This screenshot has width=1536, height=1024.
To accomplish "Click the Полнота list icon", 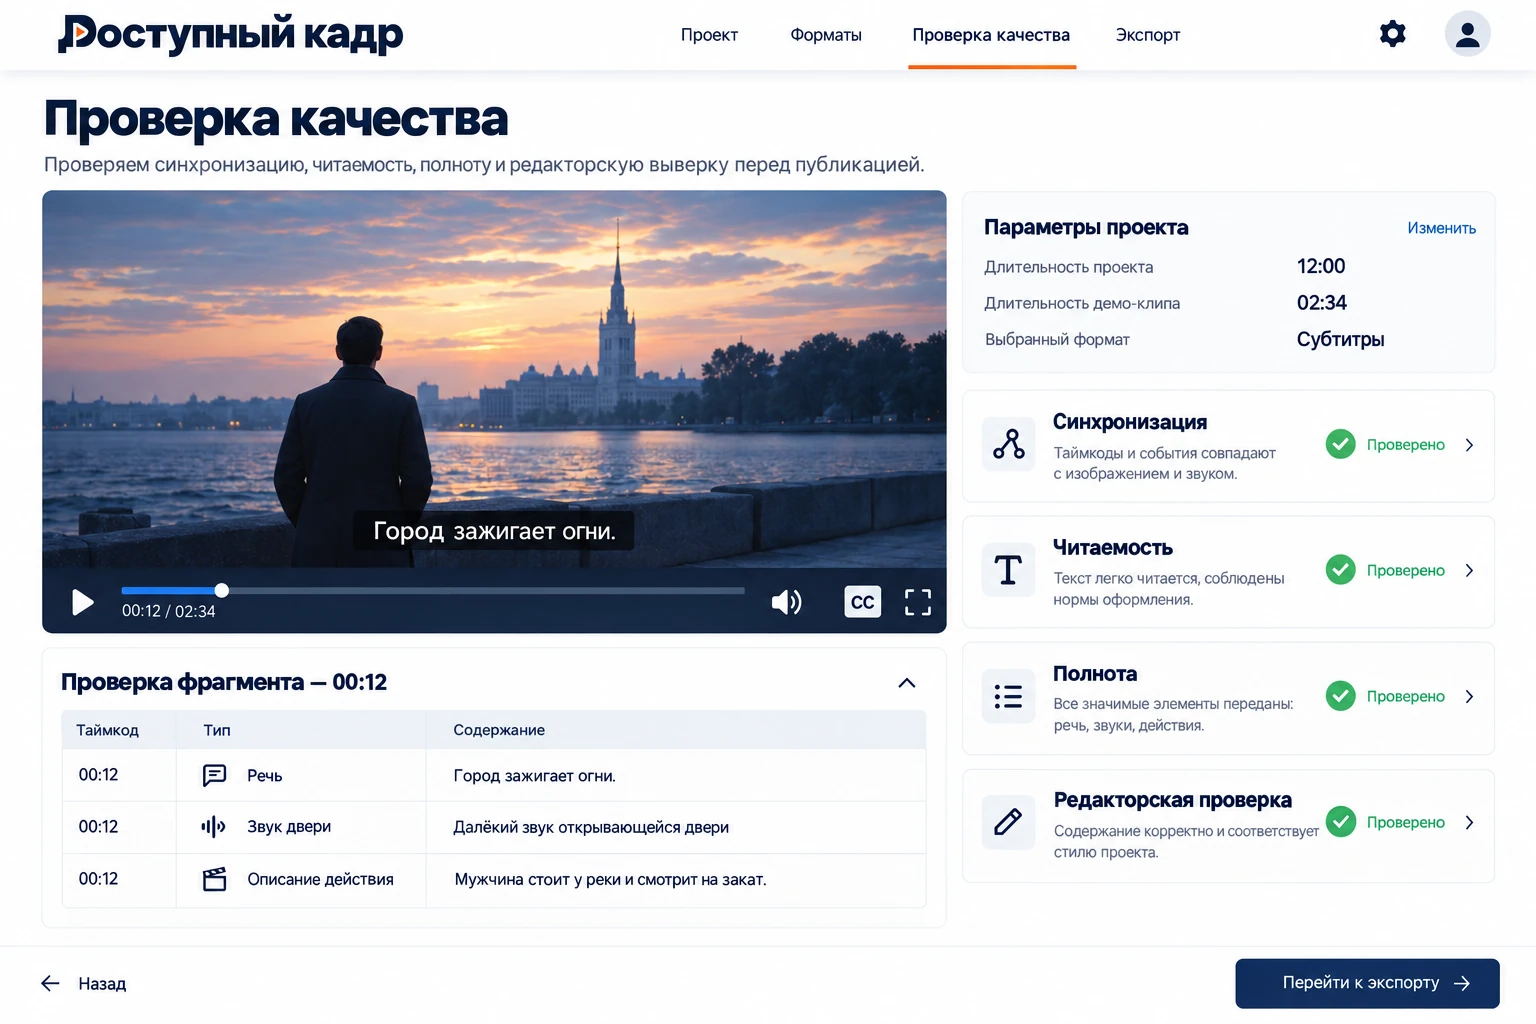I will tap(1008, 696).
